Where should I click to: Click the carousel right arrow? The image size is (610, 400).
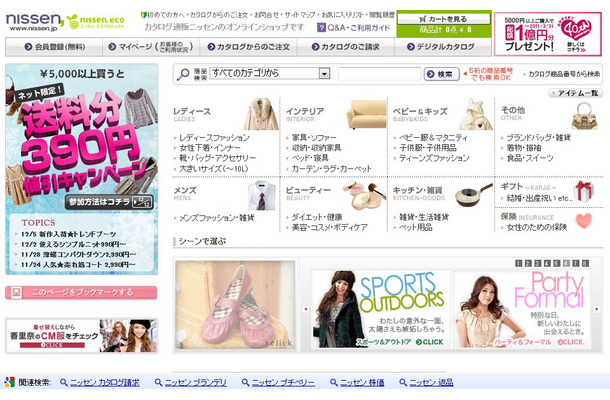click(596, 309)
